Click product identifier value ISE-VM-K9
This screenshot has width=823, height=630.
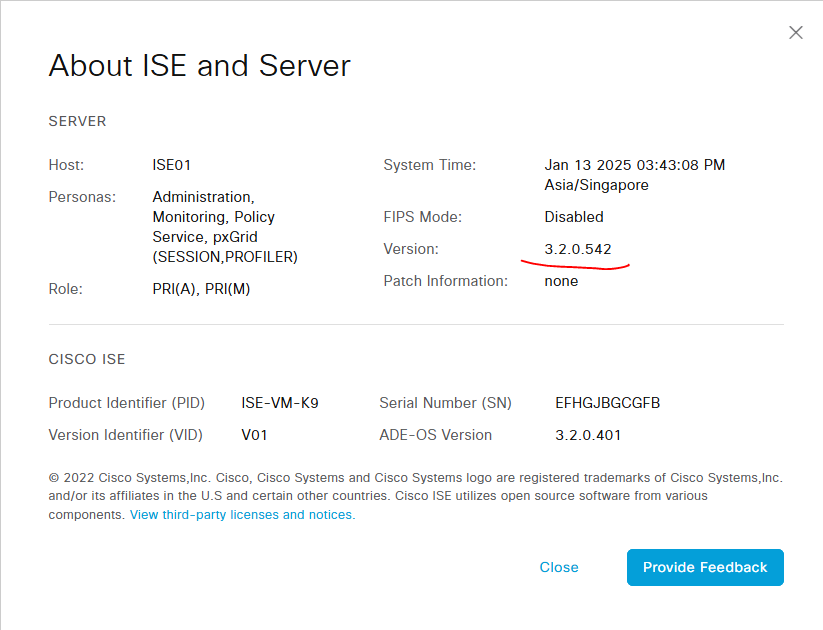(280, 403)
